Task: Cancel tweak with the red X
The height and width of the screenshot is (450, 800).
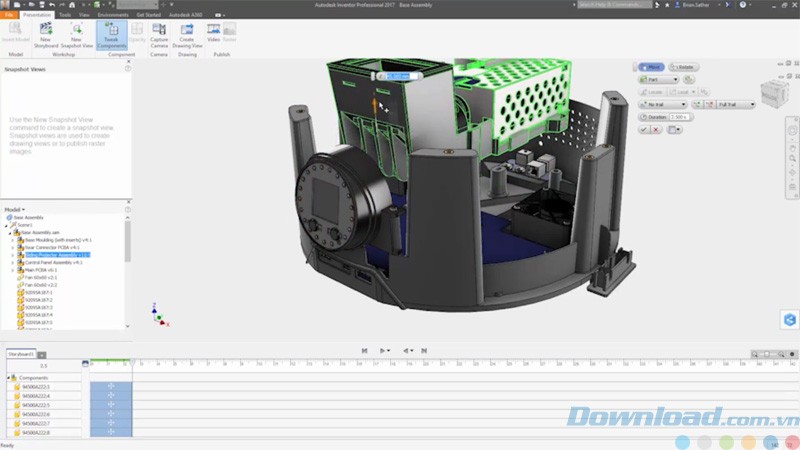Action: click(x=655, y=129)
